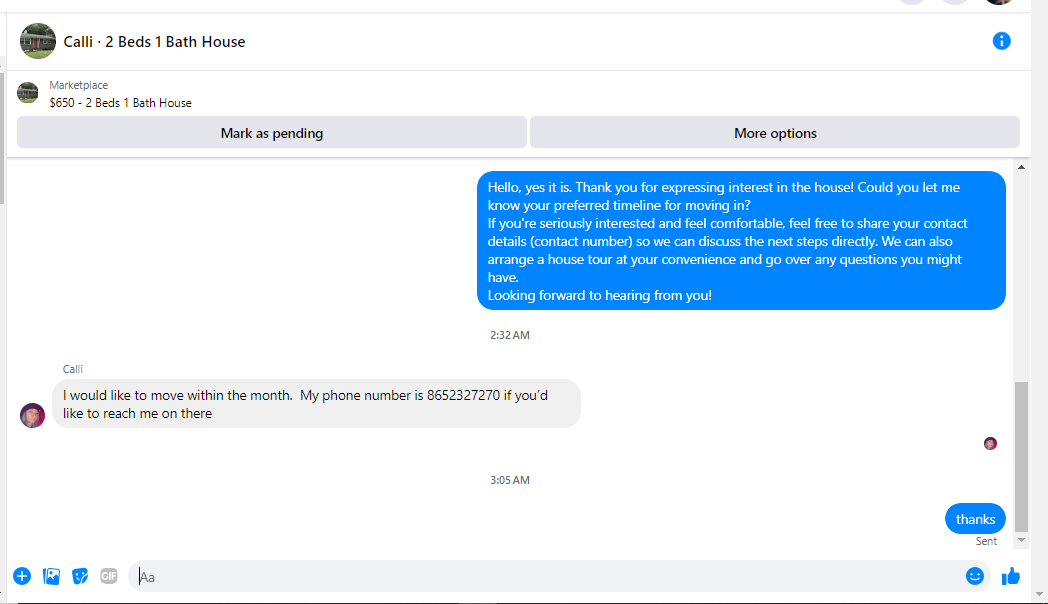Click Calli's message with phone number
Image resolution: width=1048 pixels, height=604 pixels.
pyautogui.click(x=316, y=404)
